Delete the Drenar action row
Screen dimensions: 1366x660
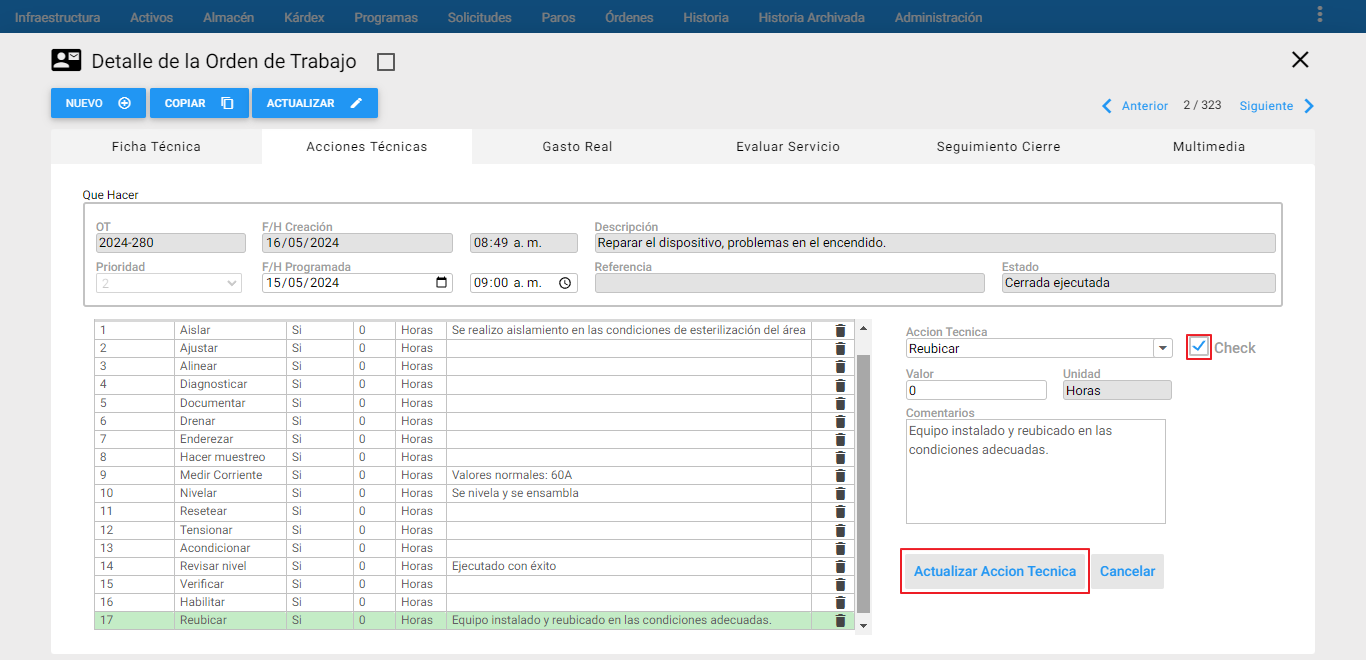840,421
